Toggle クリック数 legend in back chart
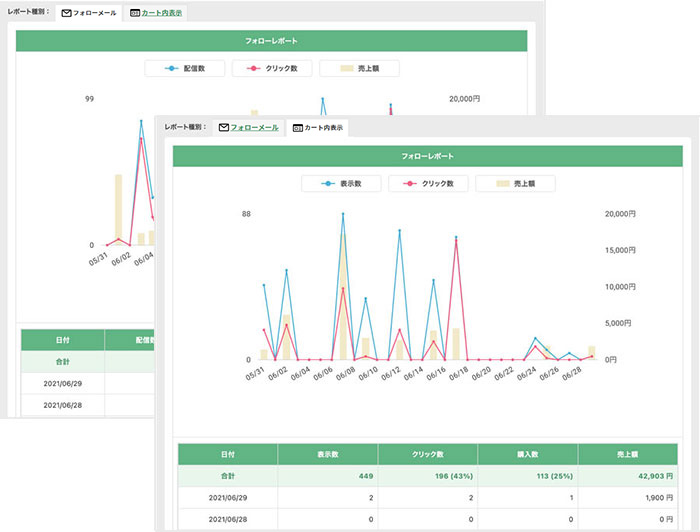Image resolution: width=700 pixels, height=532 pixels. coord(272,68)
